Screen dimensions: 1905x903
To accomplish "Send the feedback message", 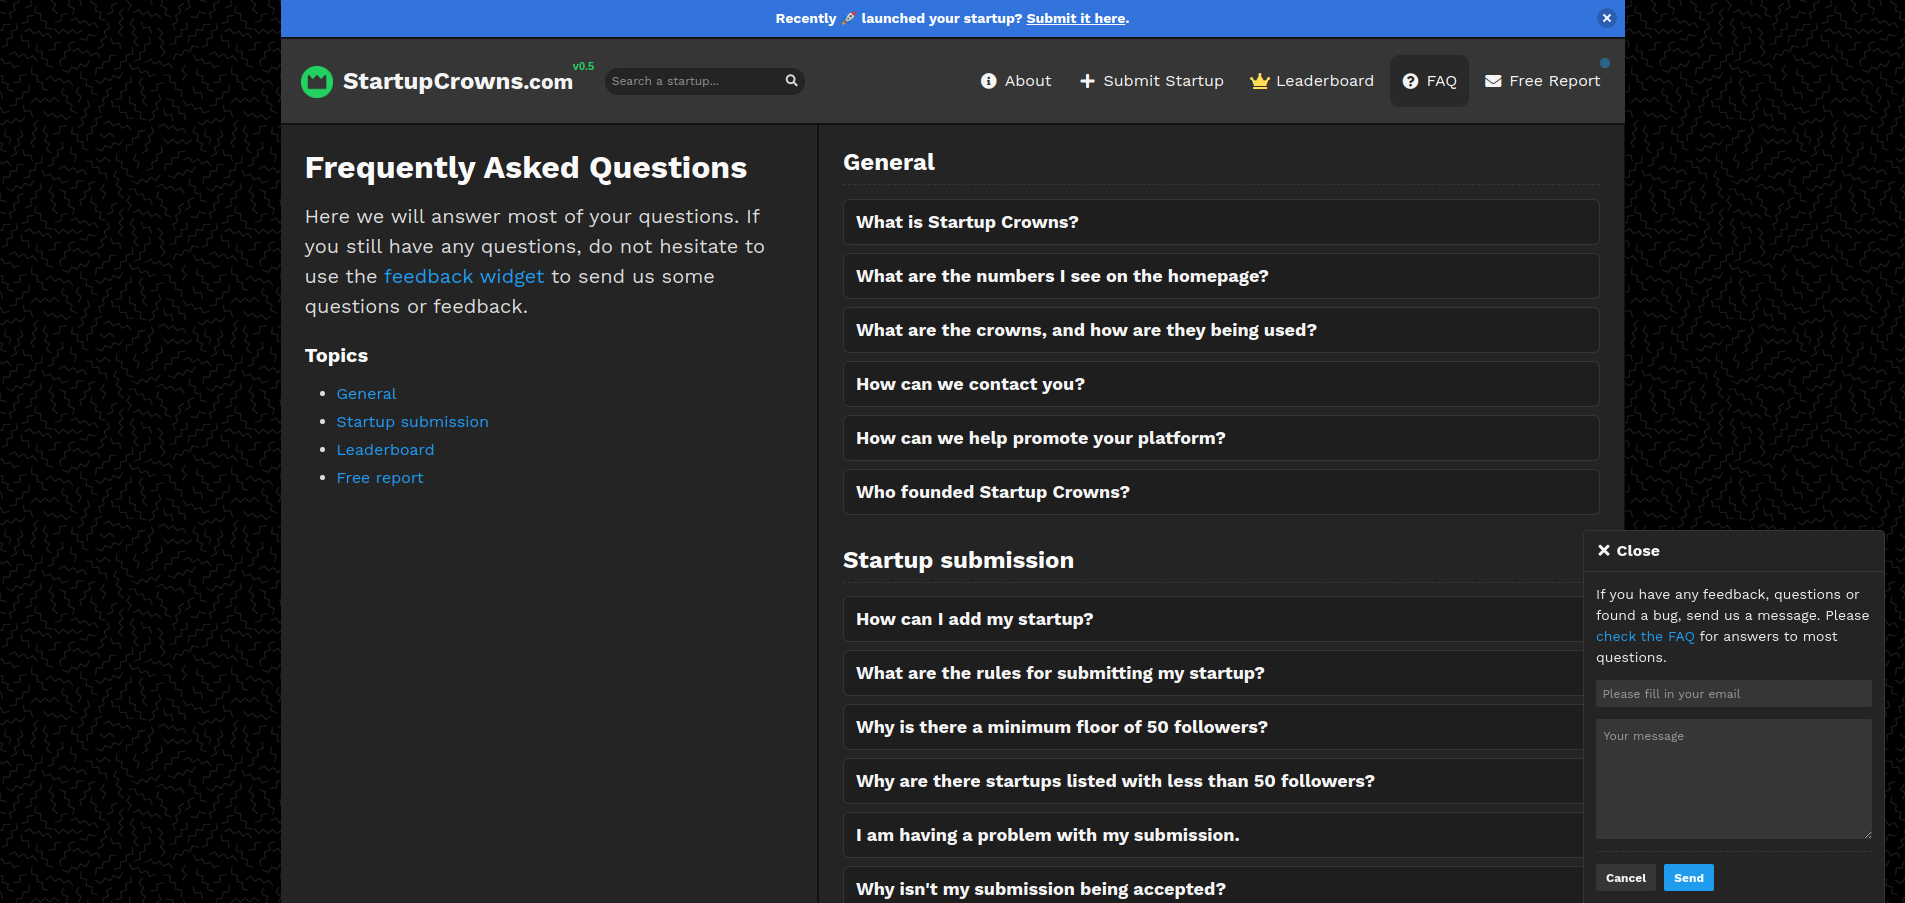I will [1688, 878].
